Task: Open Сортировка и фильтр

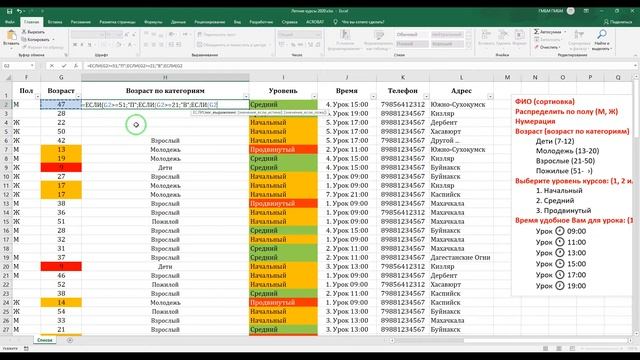Action: [x=579, y=40]
